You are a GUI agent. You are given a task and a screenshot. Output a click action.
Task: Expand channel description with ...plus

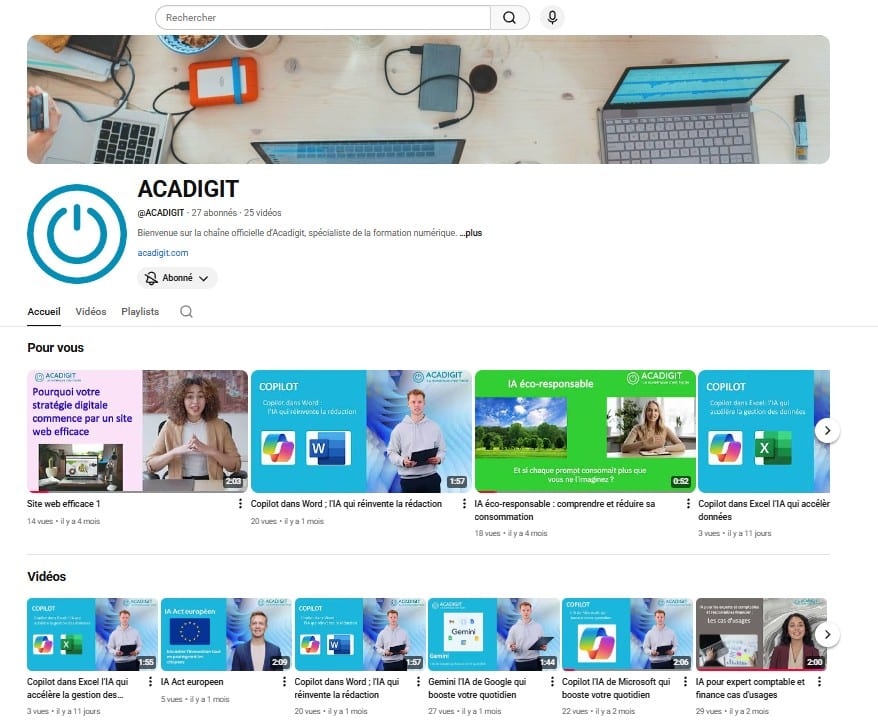(471, 233)
